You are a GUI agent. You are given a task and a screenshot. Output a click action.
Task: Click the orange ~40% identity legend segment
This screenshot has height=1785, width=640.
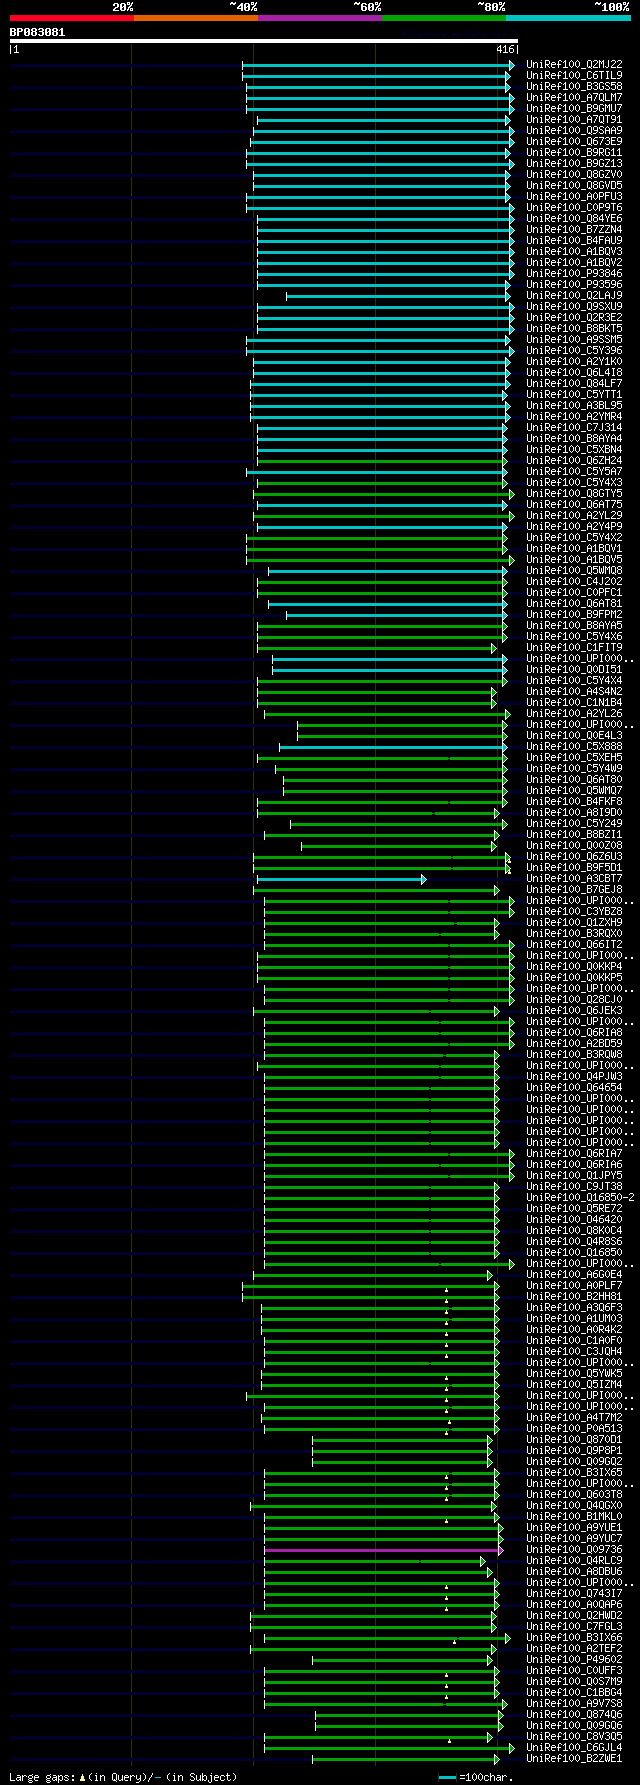[x=195, y=18]
